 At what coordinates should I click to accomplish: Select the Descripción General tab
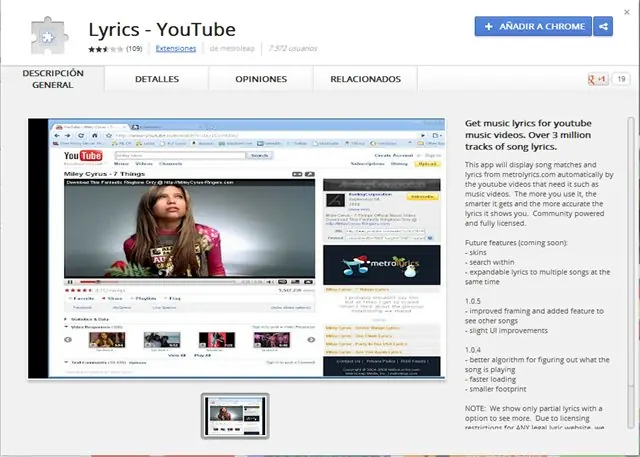pyautogui.click(x=53, y=79)
